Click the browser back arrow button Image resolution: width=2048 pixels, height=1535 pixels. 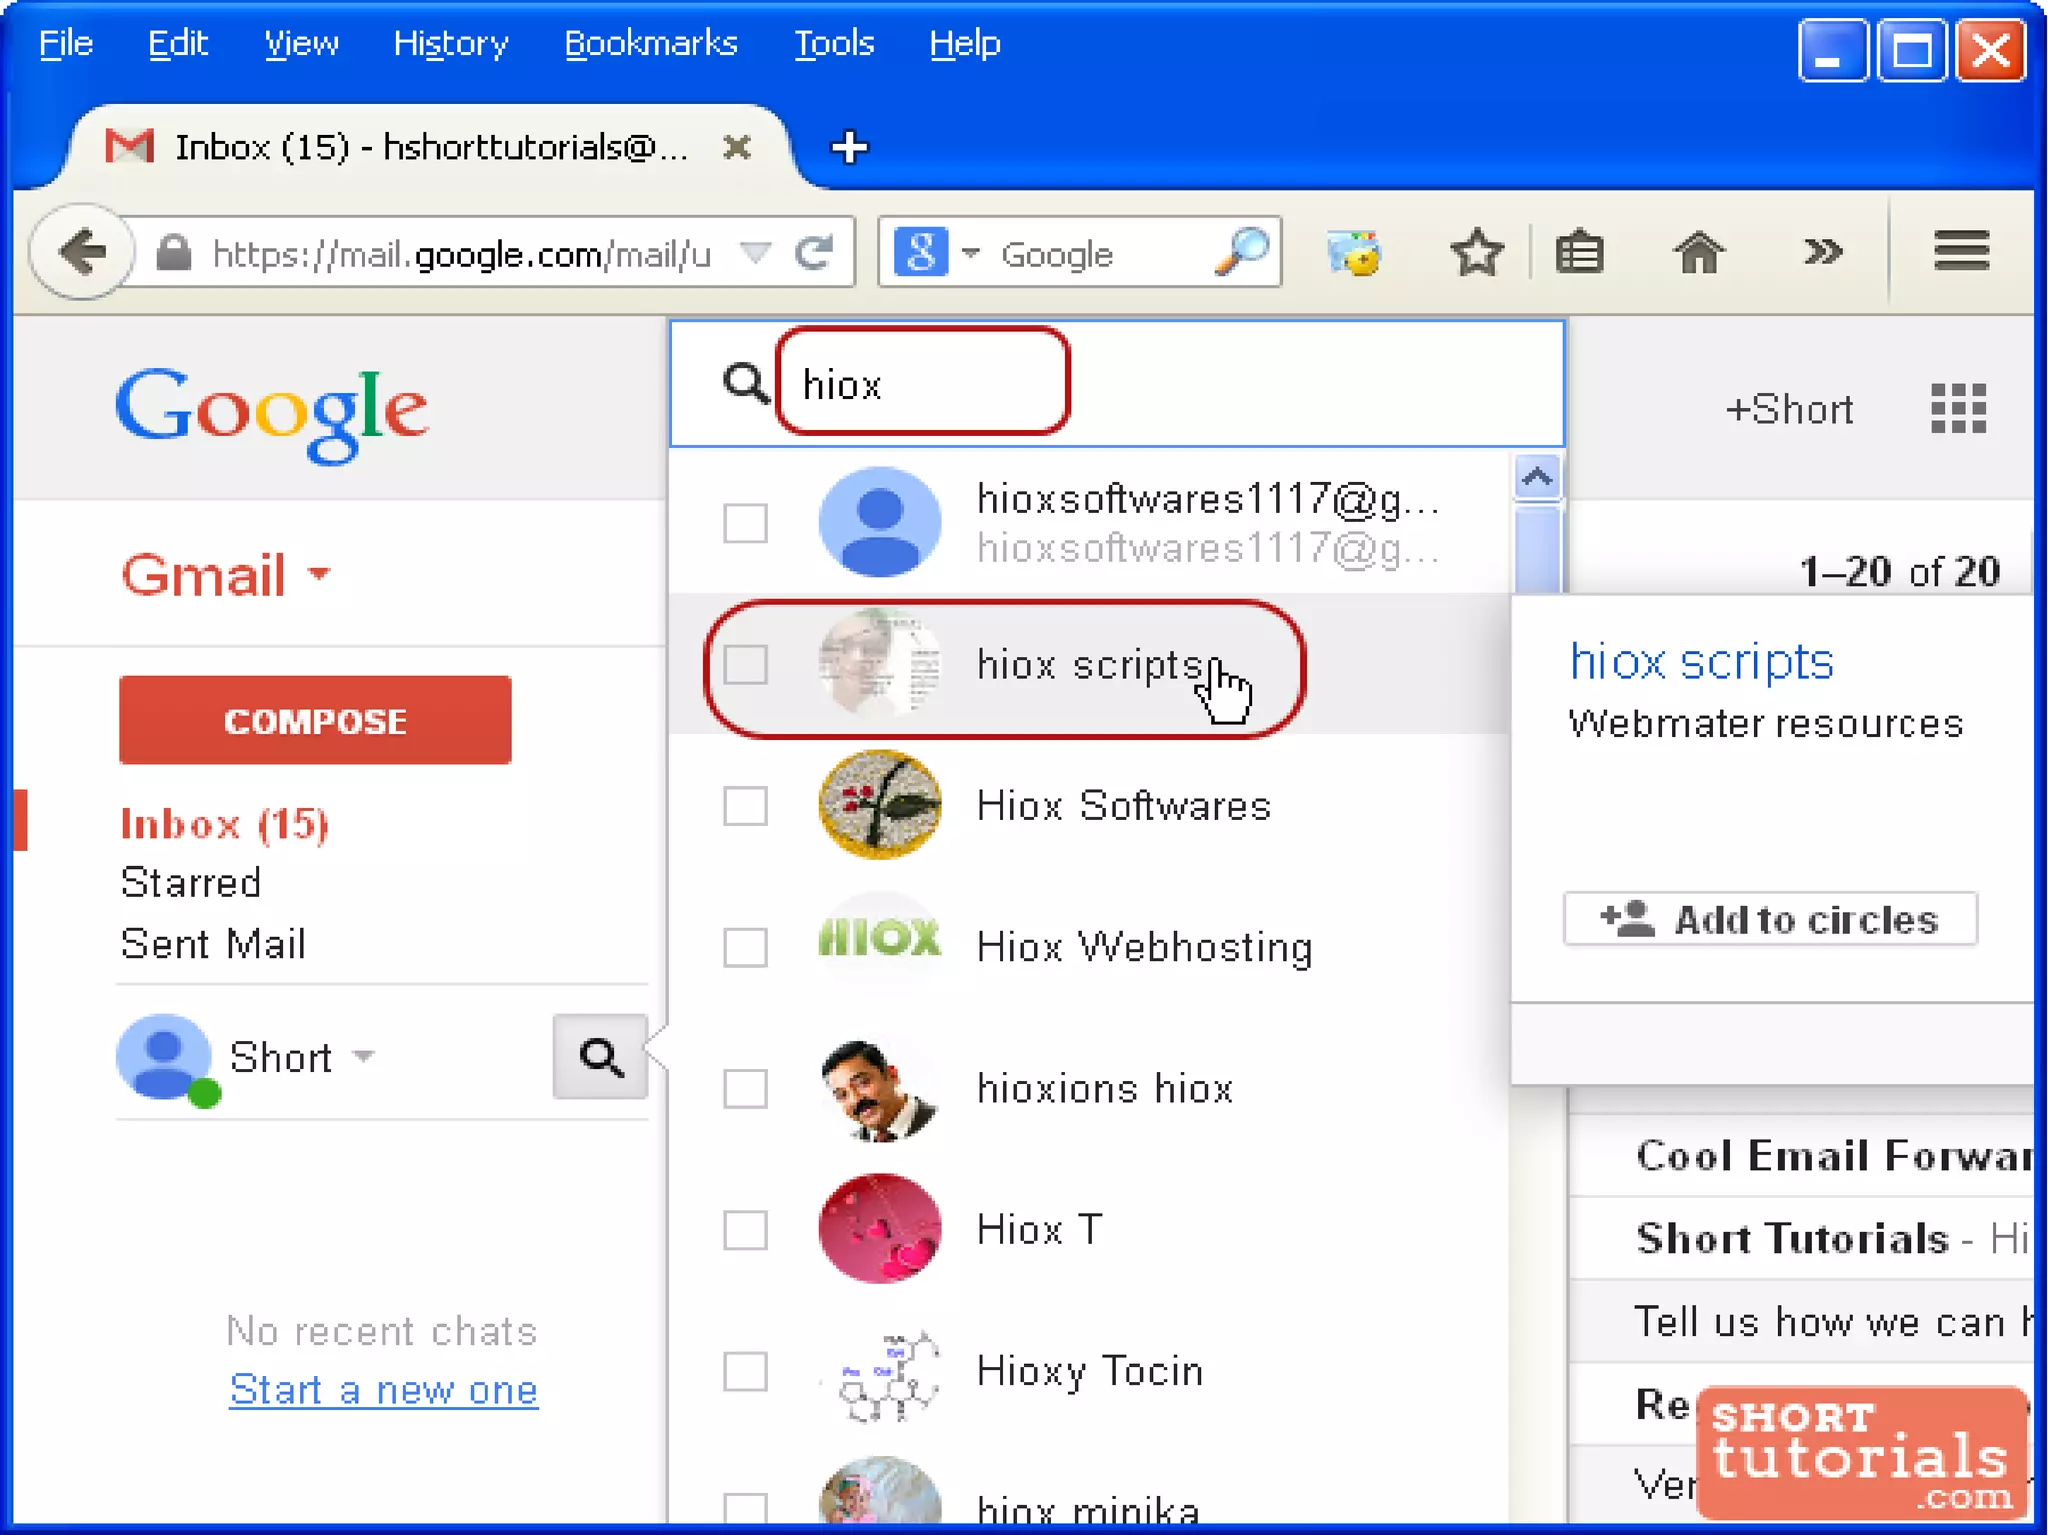pos(82,252)
